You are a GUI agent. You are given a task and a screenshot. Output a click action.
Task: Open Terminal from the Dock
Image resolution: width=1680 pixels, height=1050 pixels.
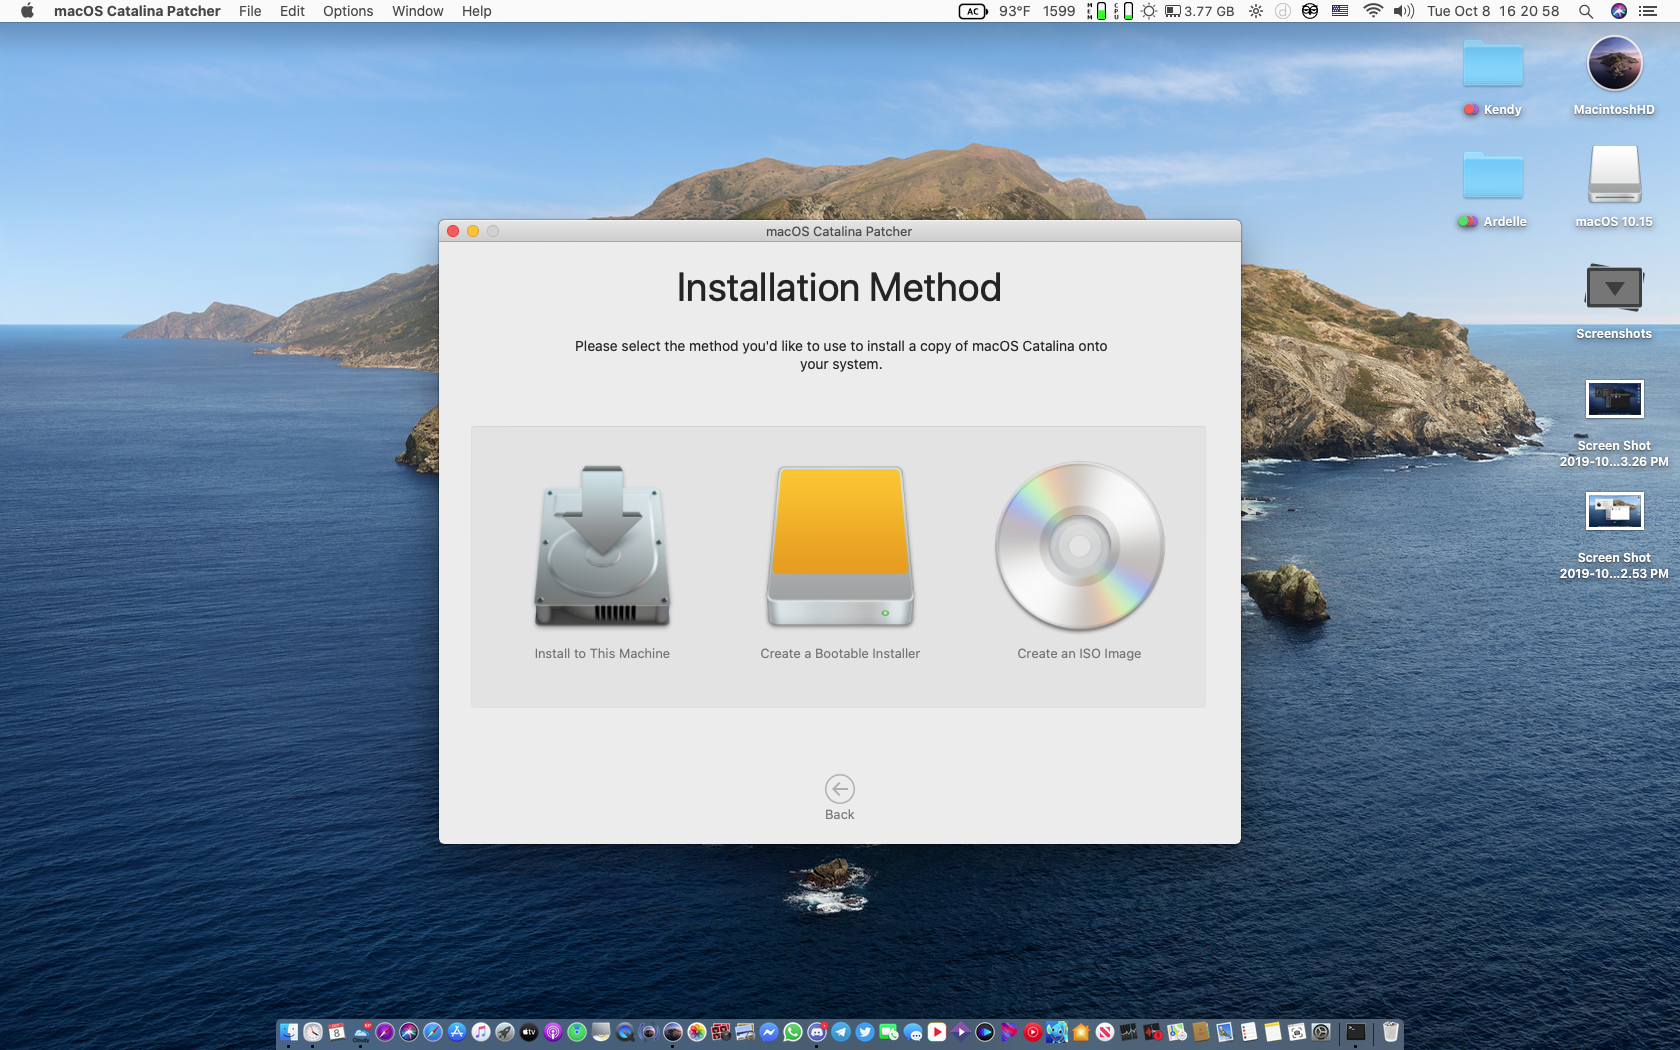pyautogui.click(x=1356, y=1032)
